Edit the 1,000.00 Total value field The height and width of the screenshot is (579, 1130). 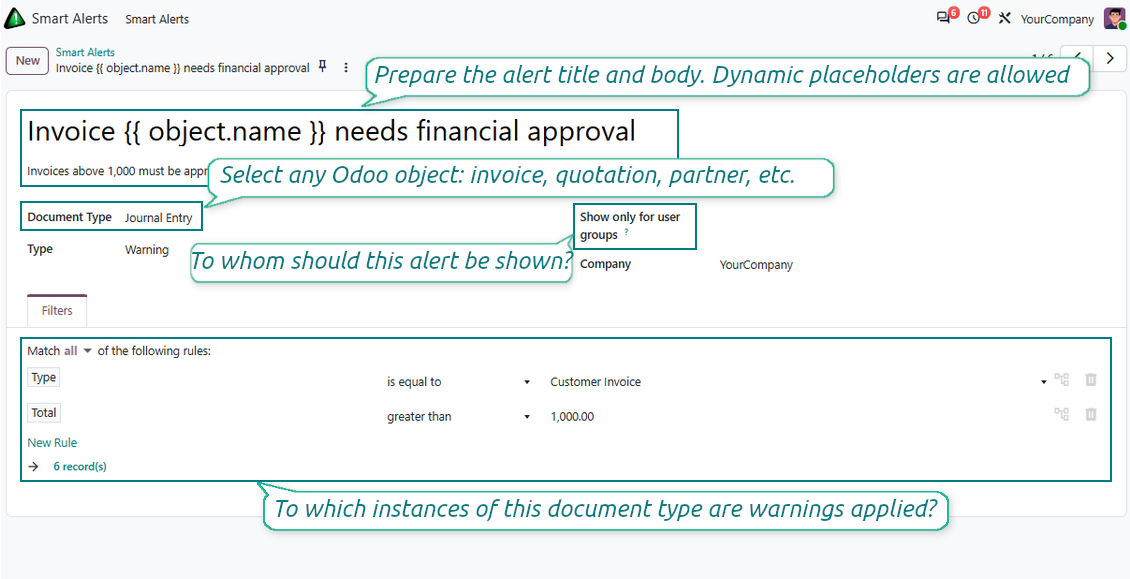(572, 417)
